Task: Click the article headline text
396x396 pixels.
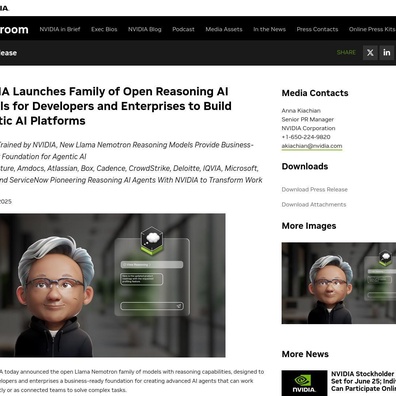Action: 116,106
